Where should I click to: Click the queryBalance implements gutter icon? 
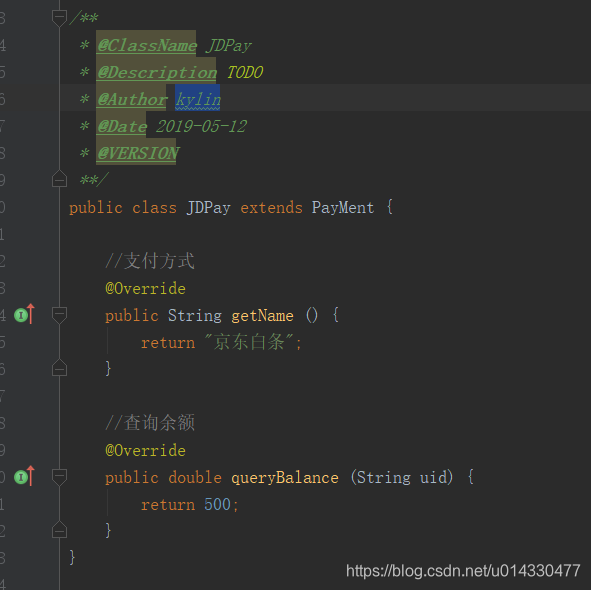point(24,477)
